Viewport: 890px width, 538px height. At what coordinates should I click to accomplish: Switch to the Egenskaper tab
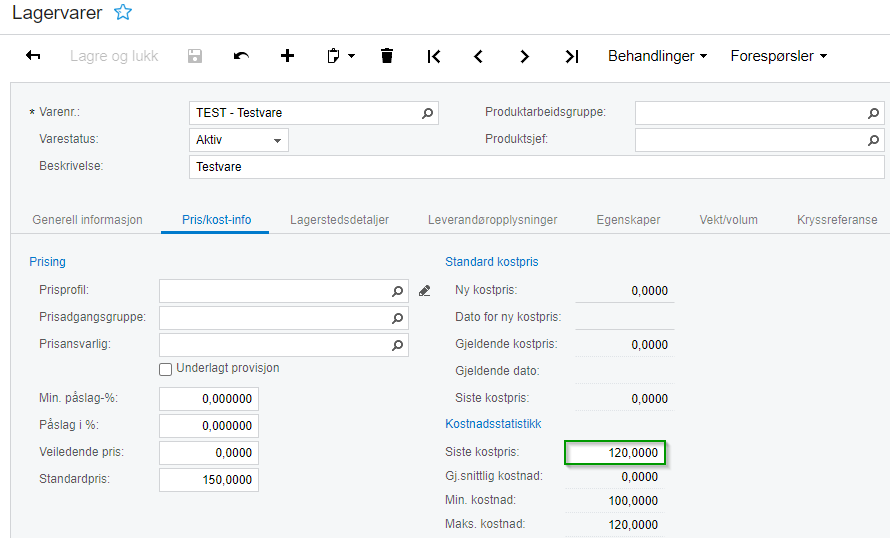click(628, 220)
